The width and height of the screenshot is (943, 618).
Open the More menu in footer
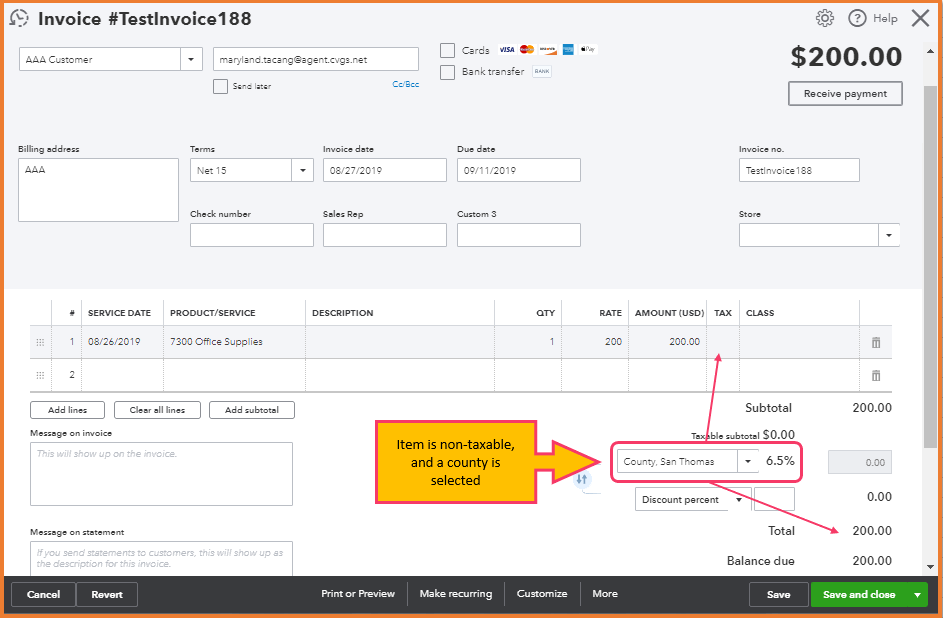(x=605, y=594)
